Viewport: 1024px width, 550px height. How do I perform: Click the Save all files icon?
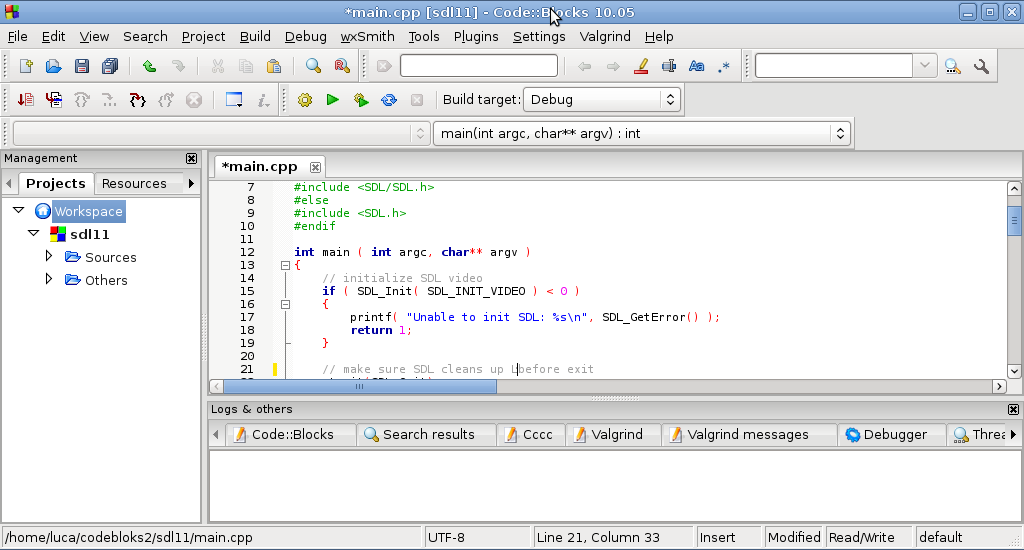(110, 66)
